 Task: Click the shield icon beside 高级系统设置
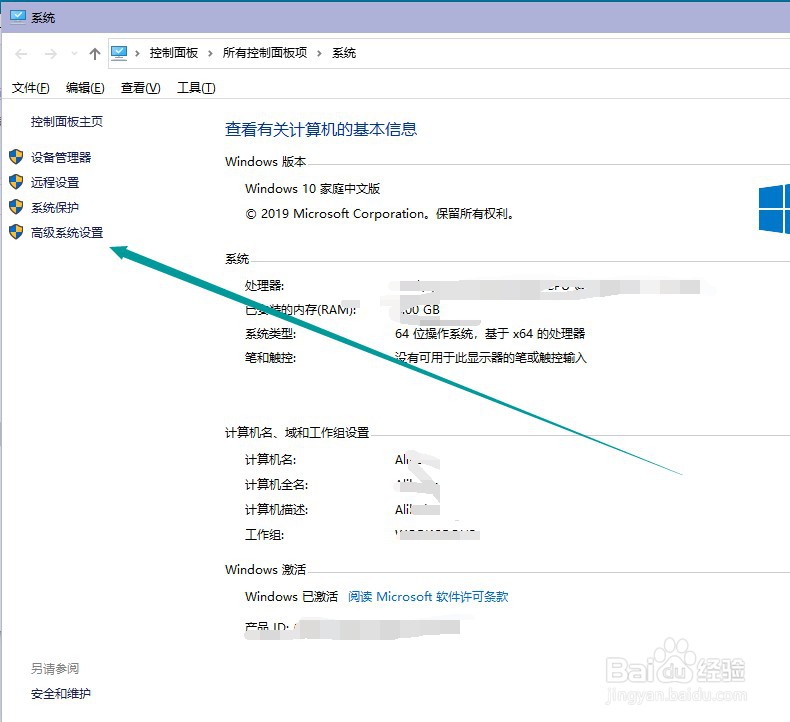[16, 232]
